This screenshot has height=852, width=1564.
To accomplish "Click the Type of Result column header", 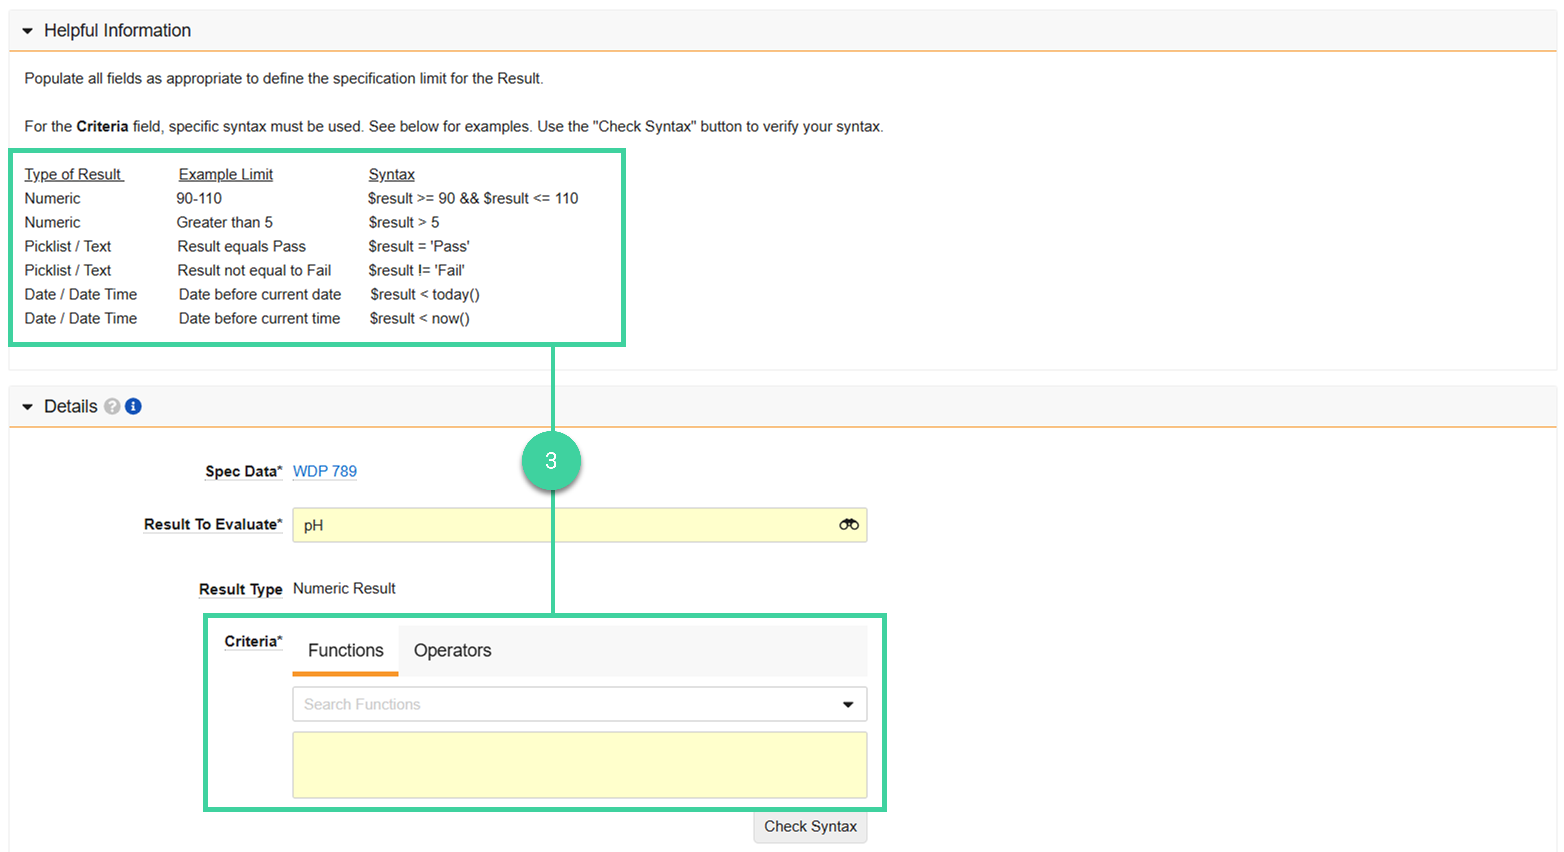I will point(73,173).
